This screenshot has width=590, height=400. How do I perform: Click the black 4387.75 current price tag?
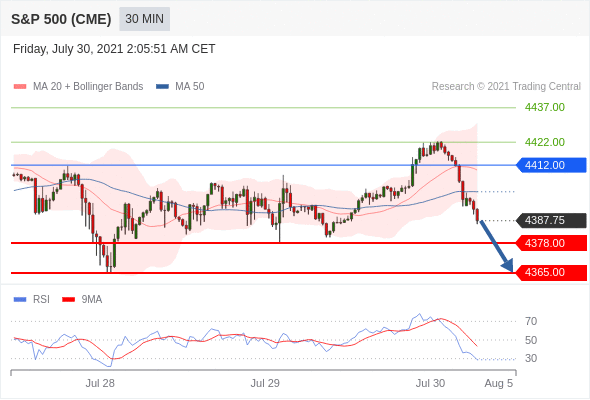(551, 220)
